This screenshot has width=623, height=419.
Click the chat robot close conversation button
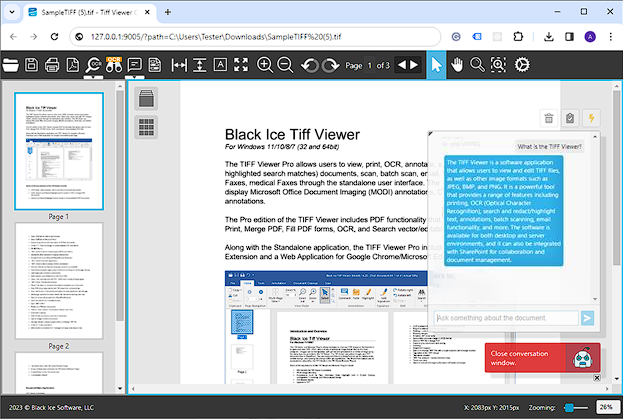coord(584,357)
